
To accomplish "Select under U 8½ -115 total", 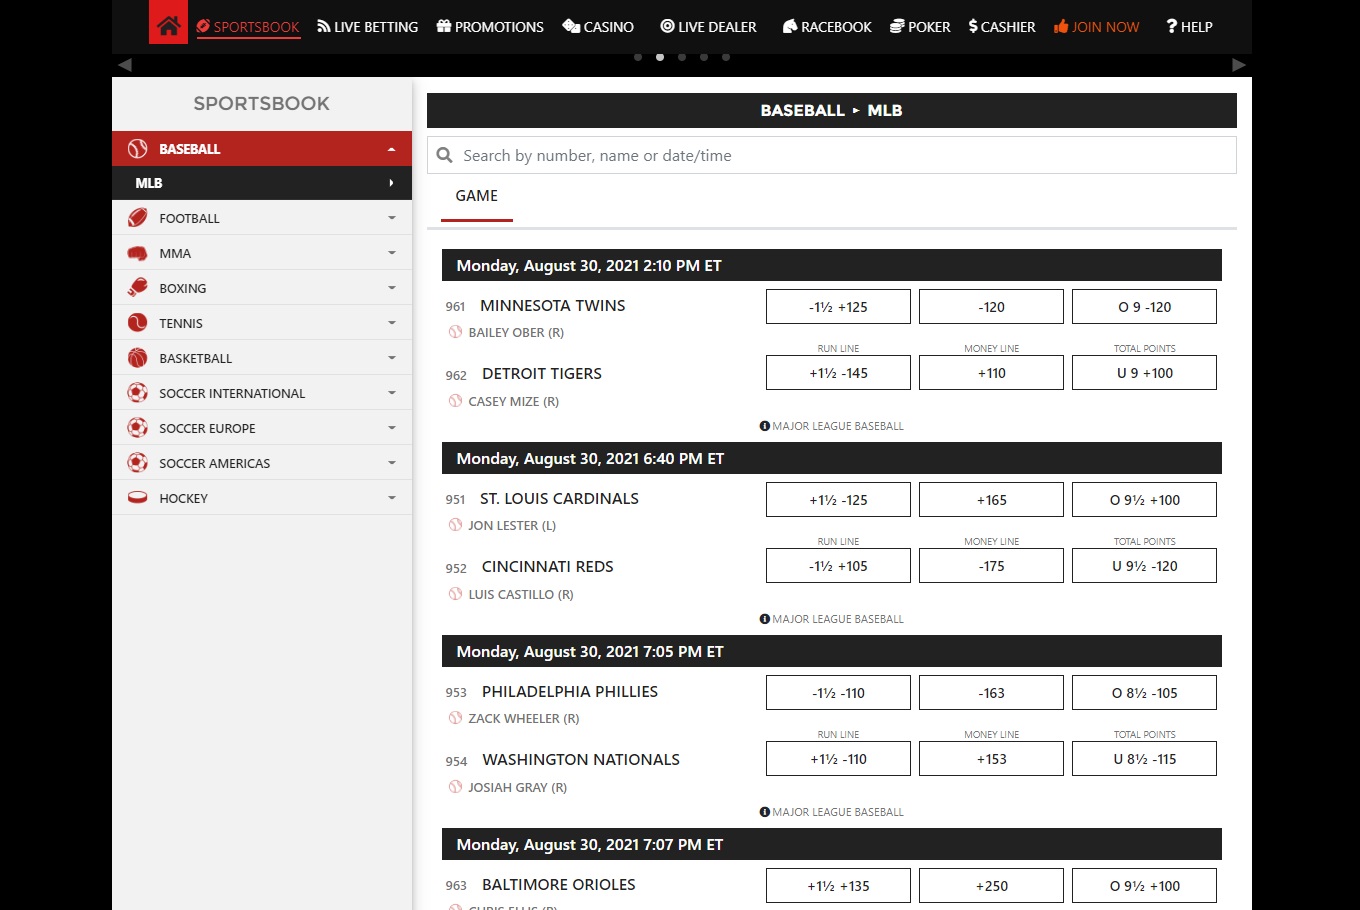I will [1144, 759].
